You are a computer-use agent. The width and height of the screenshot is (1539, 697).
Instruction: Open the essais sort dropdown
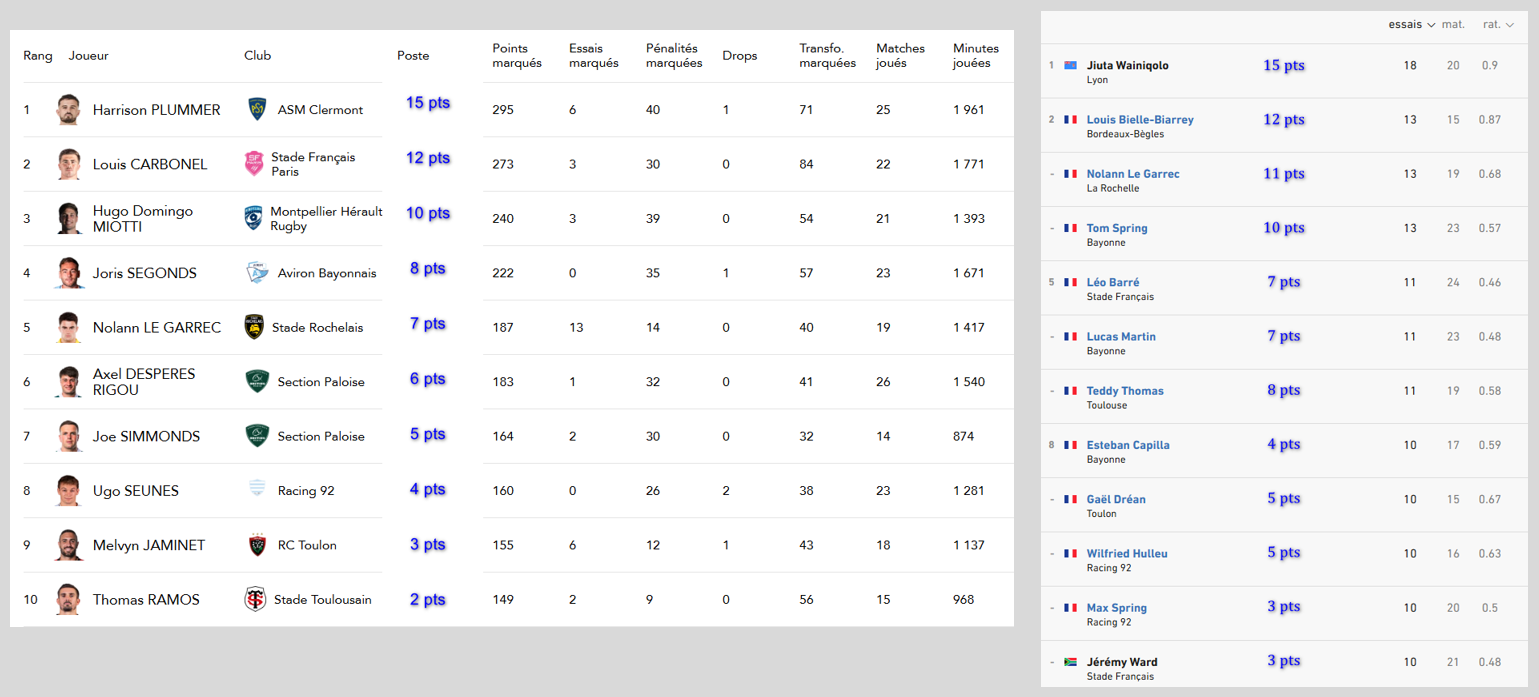point(1412,24)
